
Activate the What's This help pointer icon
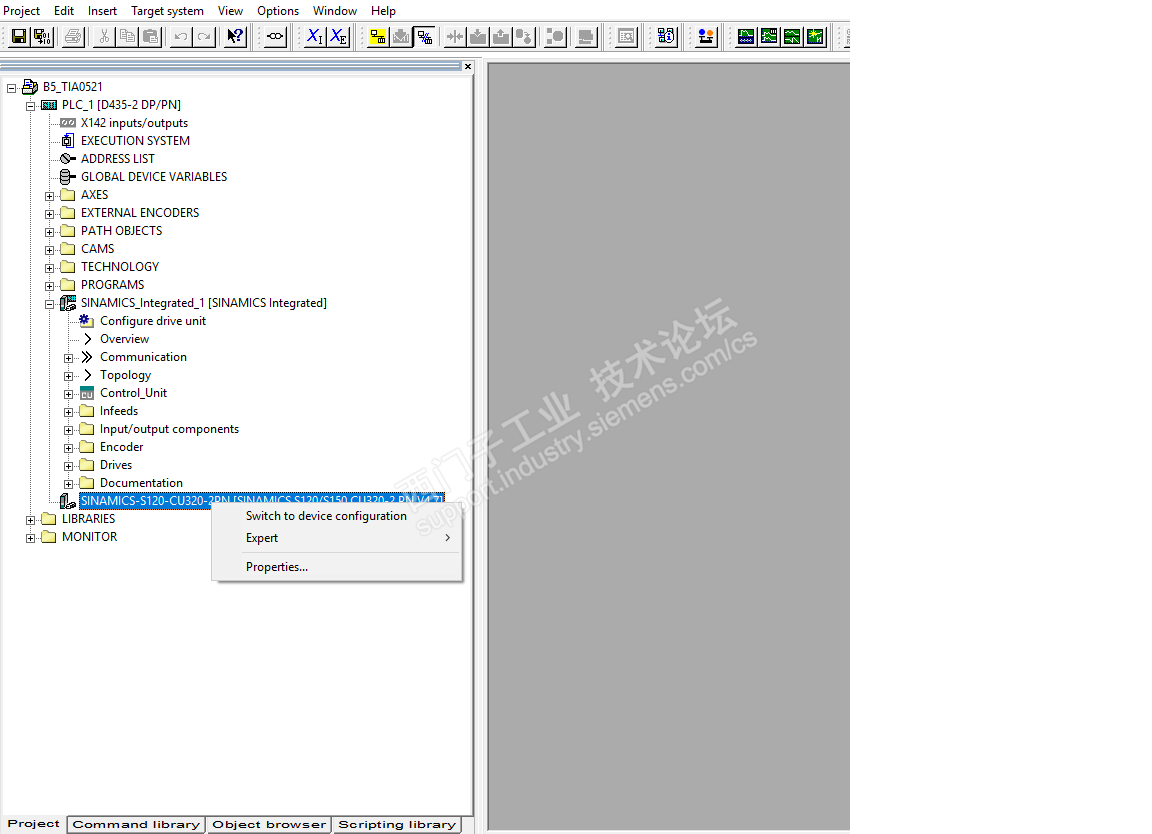point(235,36)
